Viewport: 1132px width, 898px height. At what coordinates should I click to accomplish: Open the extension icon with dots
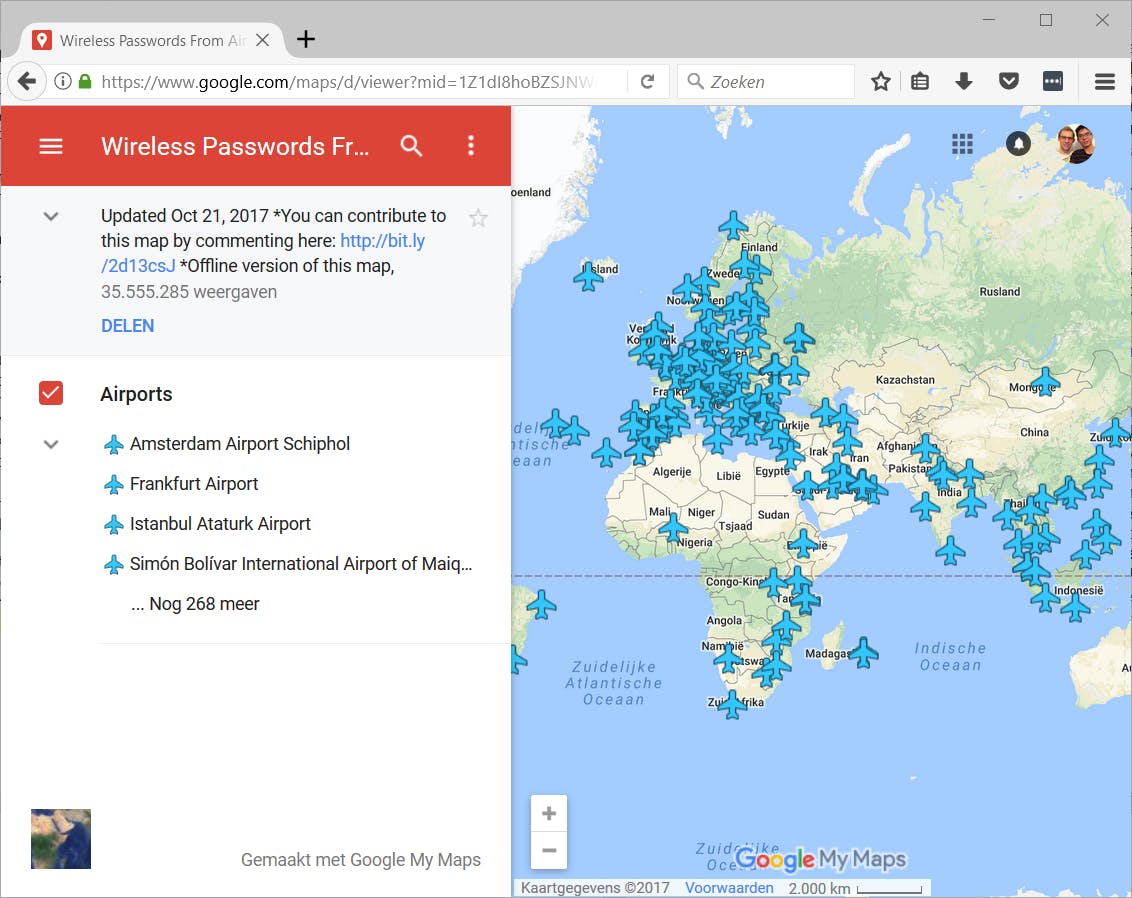pyautogui.click(x=1053, y=82)
